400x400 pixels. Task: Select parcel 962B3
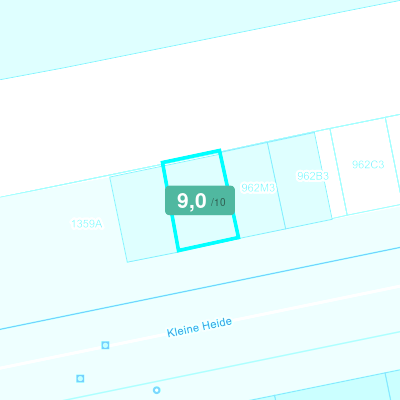click(x=313, y=176)
